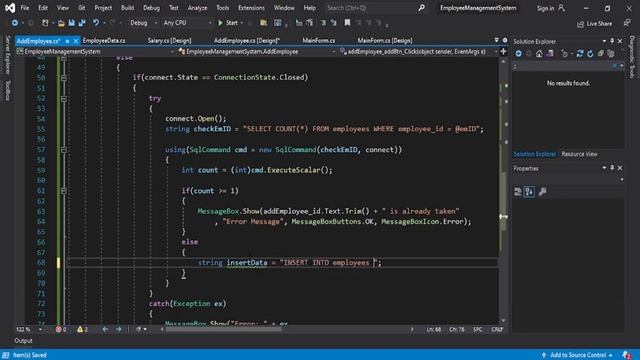Image resolution: width=640 pixels, height=360 pixels.
Task: Click the Search (Ctrl+Q) input field
Action: point(371,8)
